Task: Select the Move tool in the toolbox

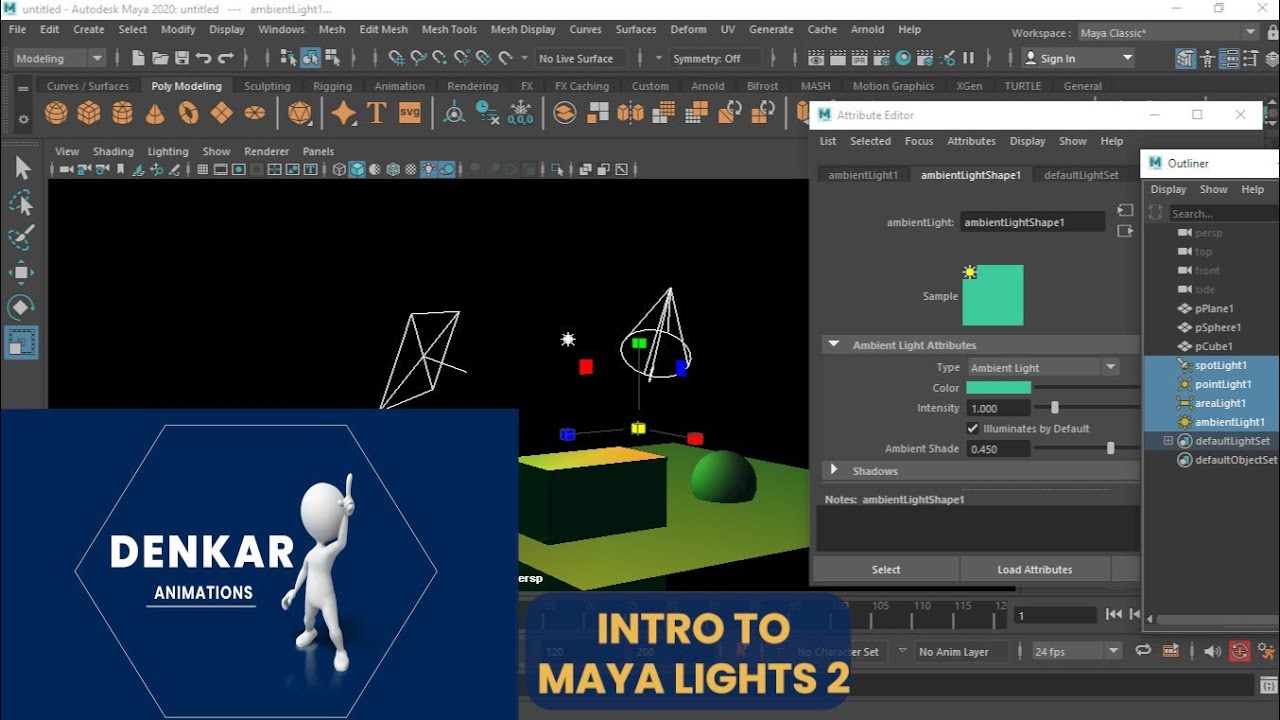Action: coord(21,272)
